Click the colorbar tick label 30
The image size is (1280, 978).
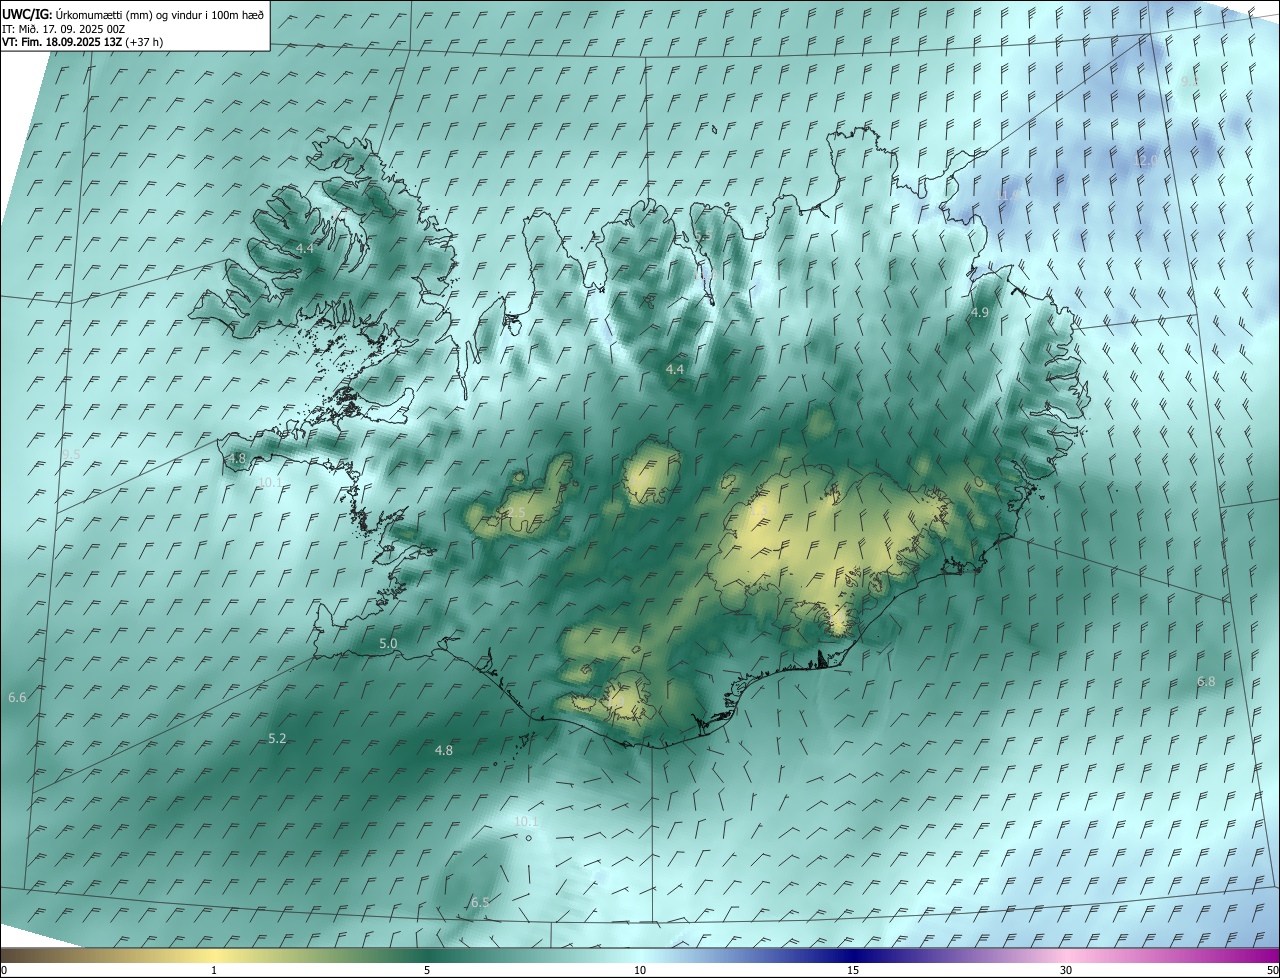click(x=1066, y=970)
